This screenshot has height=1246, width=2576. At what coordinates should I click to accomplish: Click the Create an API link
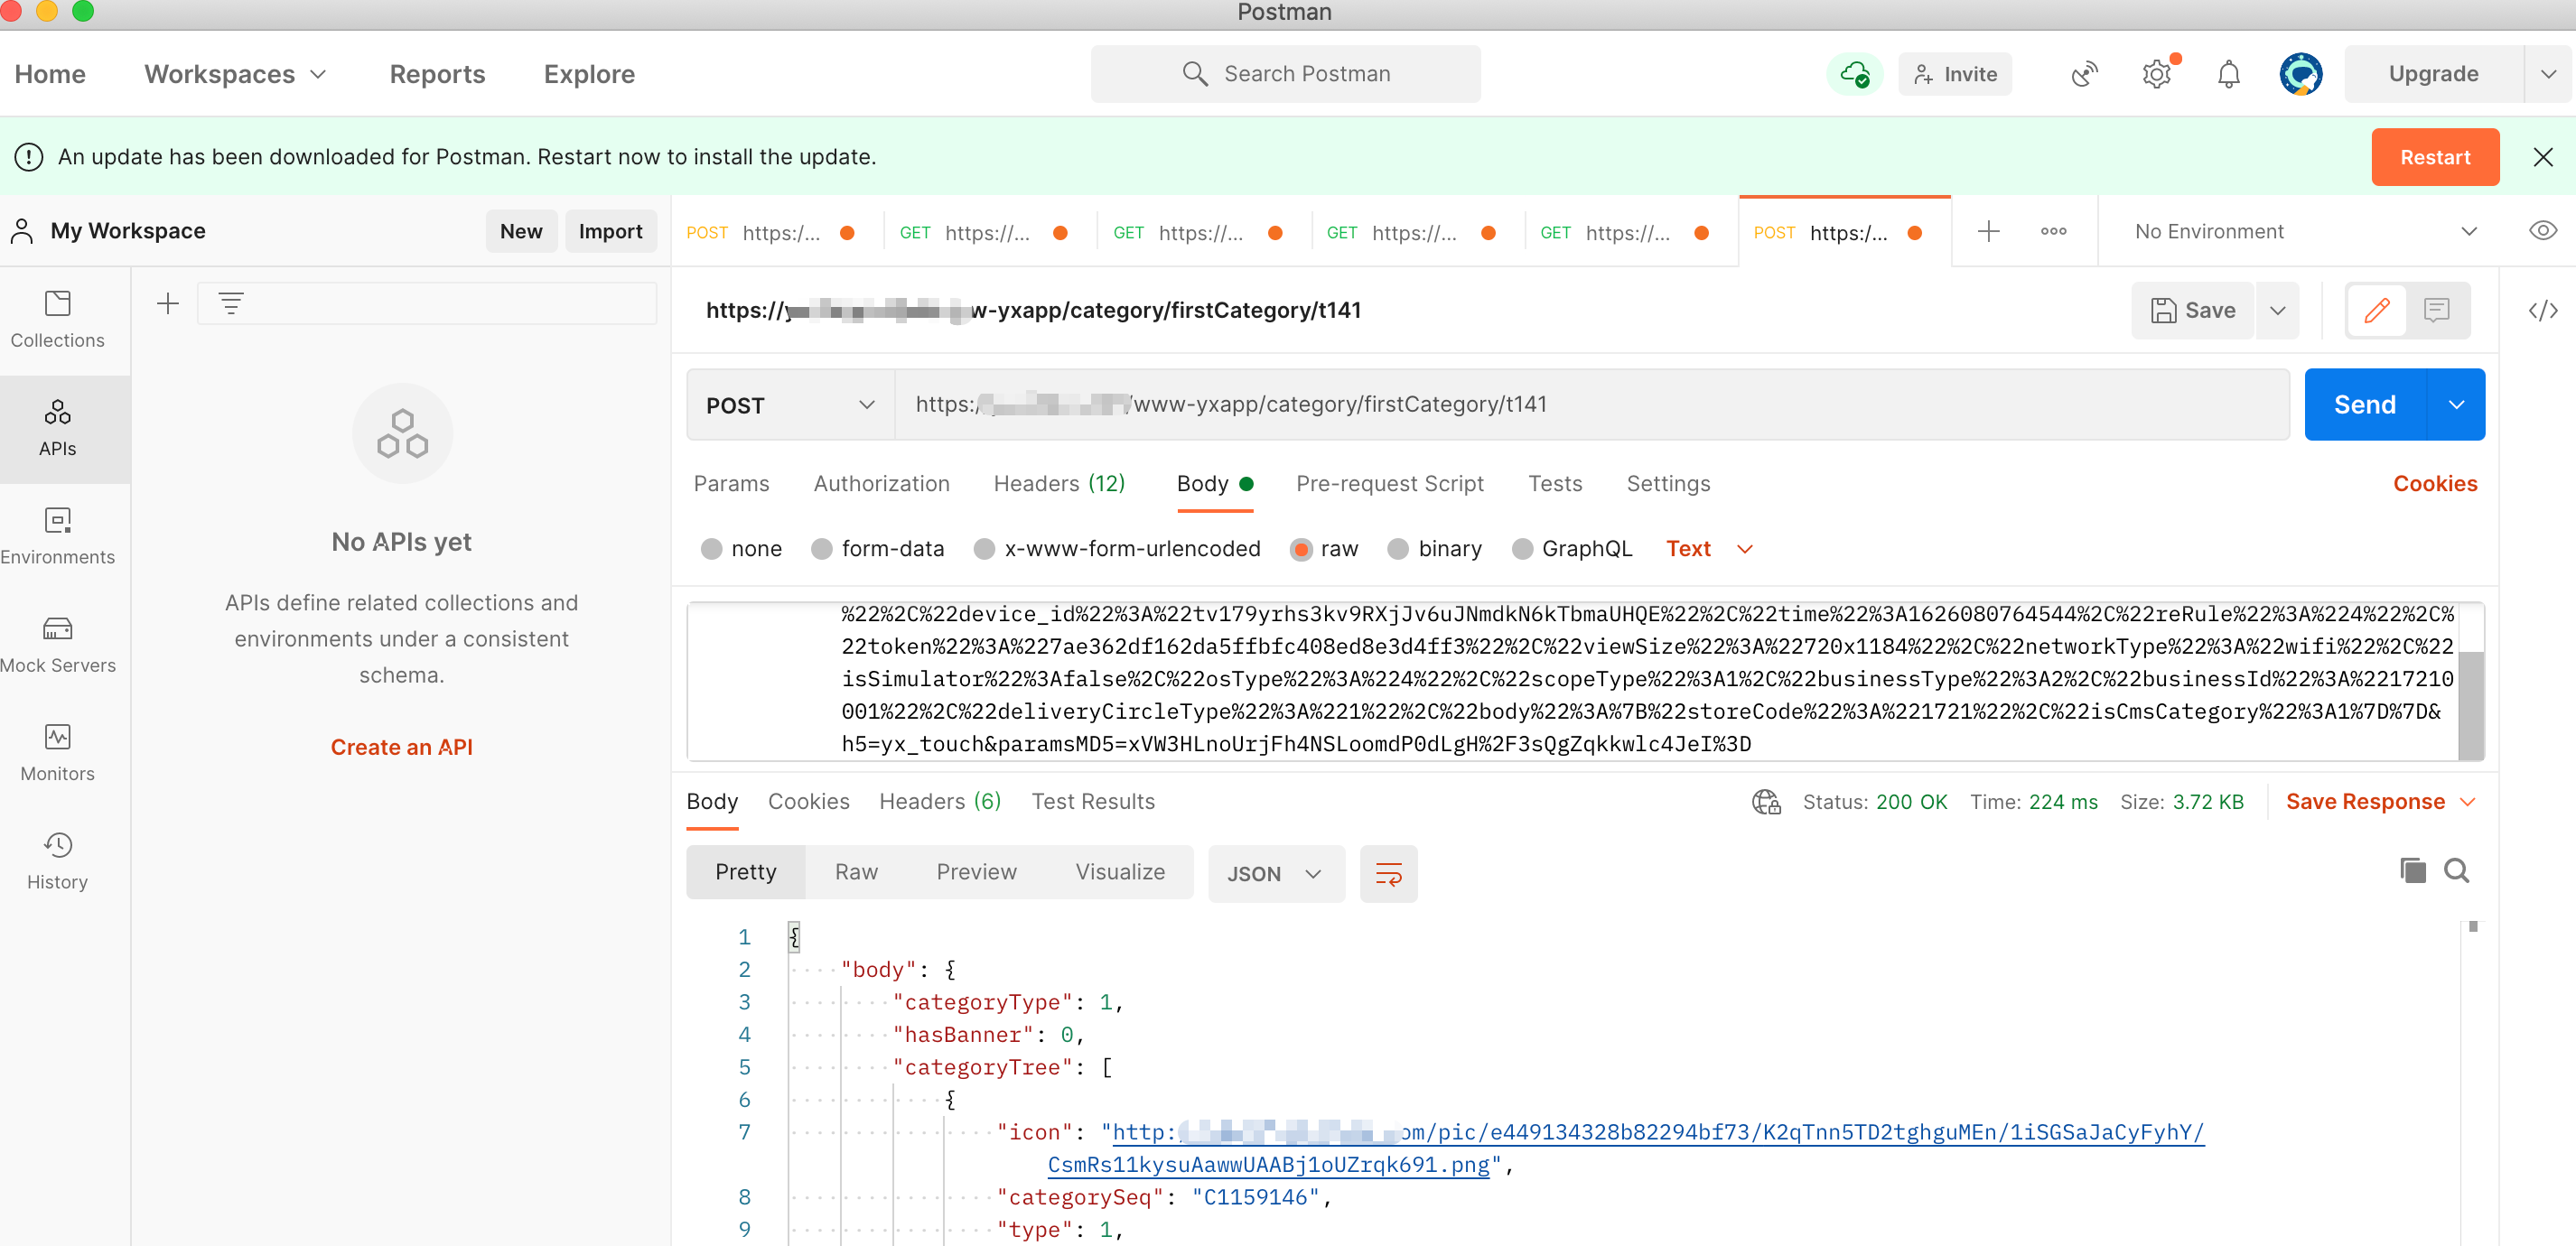point(401,747)
